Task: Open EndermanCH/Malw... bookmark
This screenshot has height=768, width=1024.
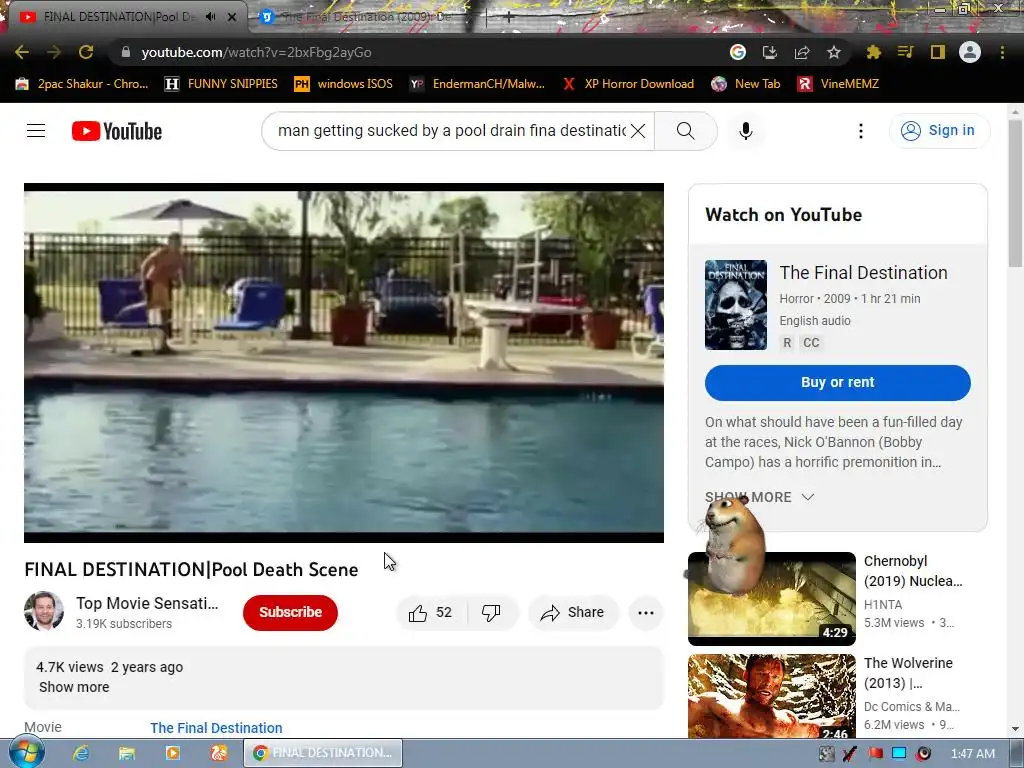Action: point(477,84)
